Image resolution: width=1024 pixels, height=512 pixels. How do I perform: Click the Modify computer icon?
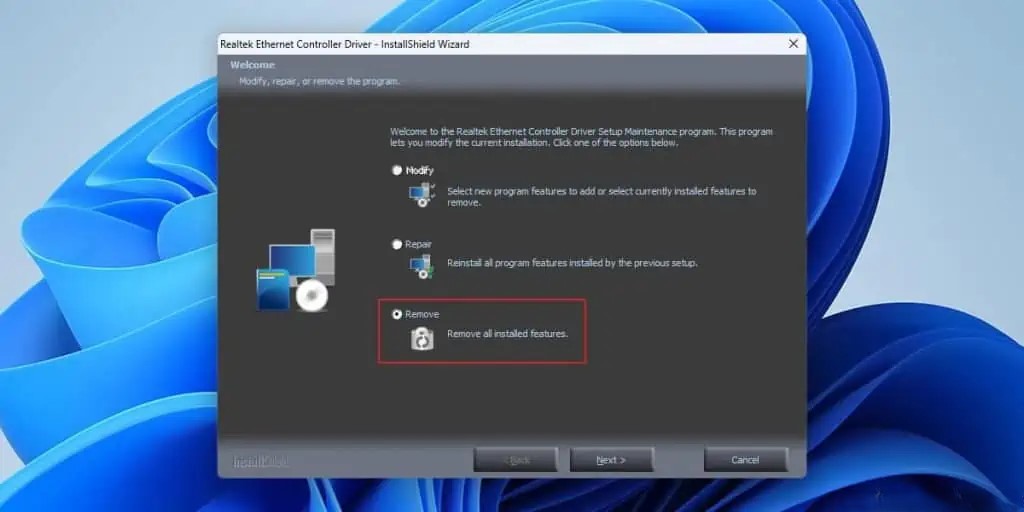coord(422,195)
